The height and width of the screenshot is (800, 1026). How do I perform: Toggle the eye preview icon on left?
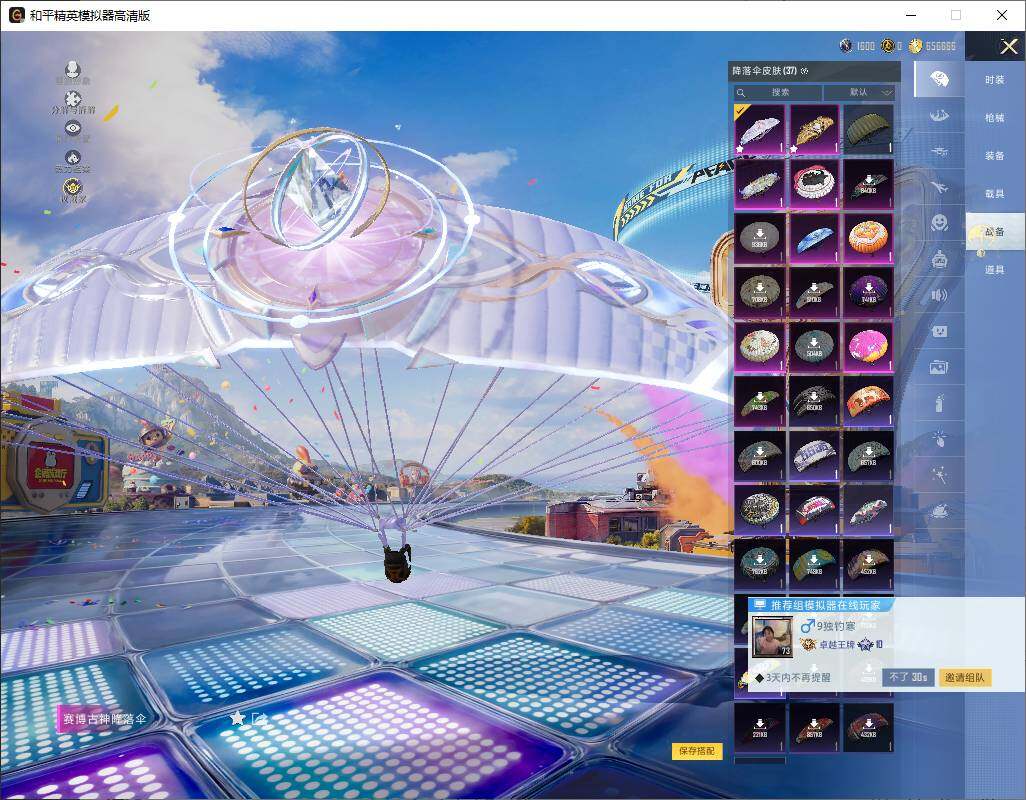point(73,130)
